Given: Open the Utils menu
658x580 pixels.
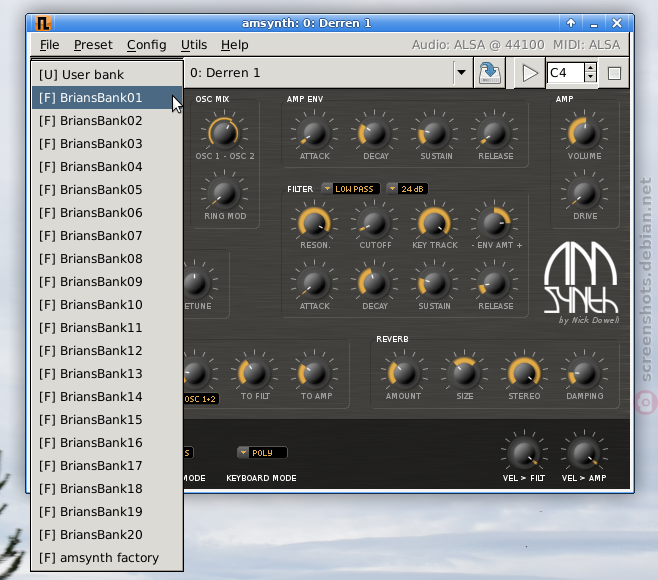Looking at the screenshot, I should [x=194, y=44].
